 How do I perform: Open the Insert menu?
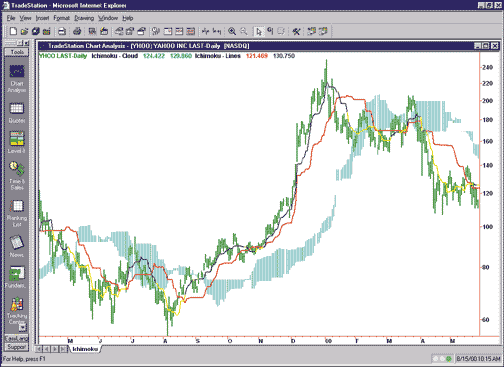(x=42, y=18)
